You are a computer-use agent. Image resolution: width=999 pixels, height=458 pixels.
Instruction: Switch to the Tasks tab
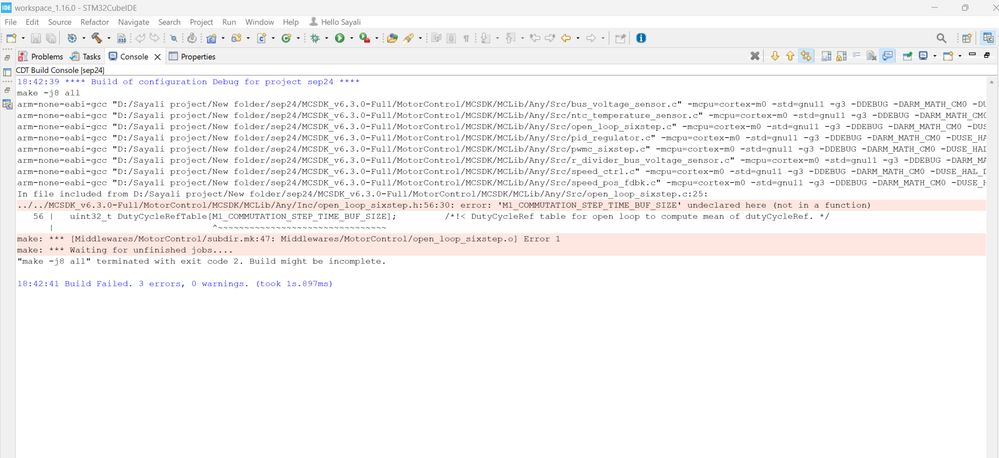(x=85, y=56)
